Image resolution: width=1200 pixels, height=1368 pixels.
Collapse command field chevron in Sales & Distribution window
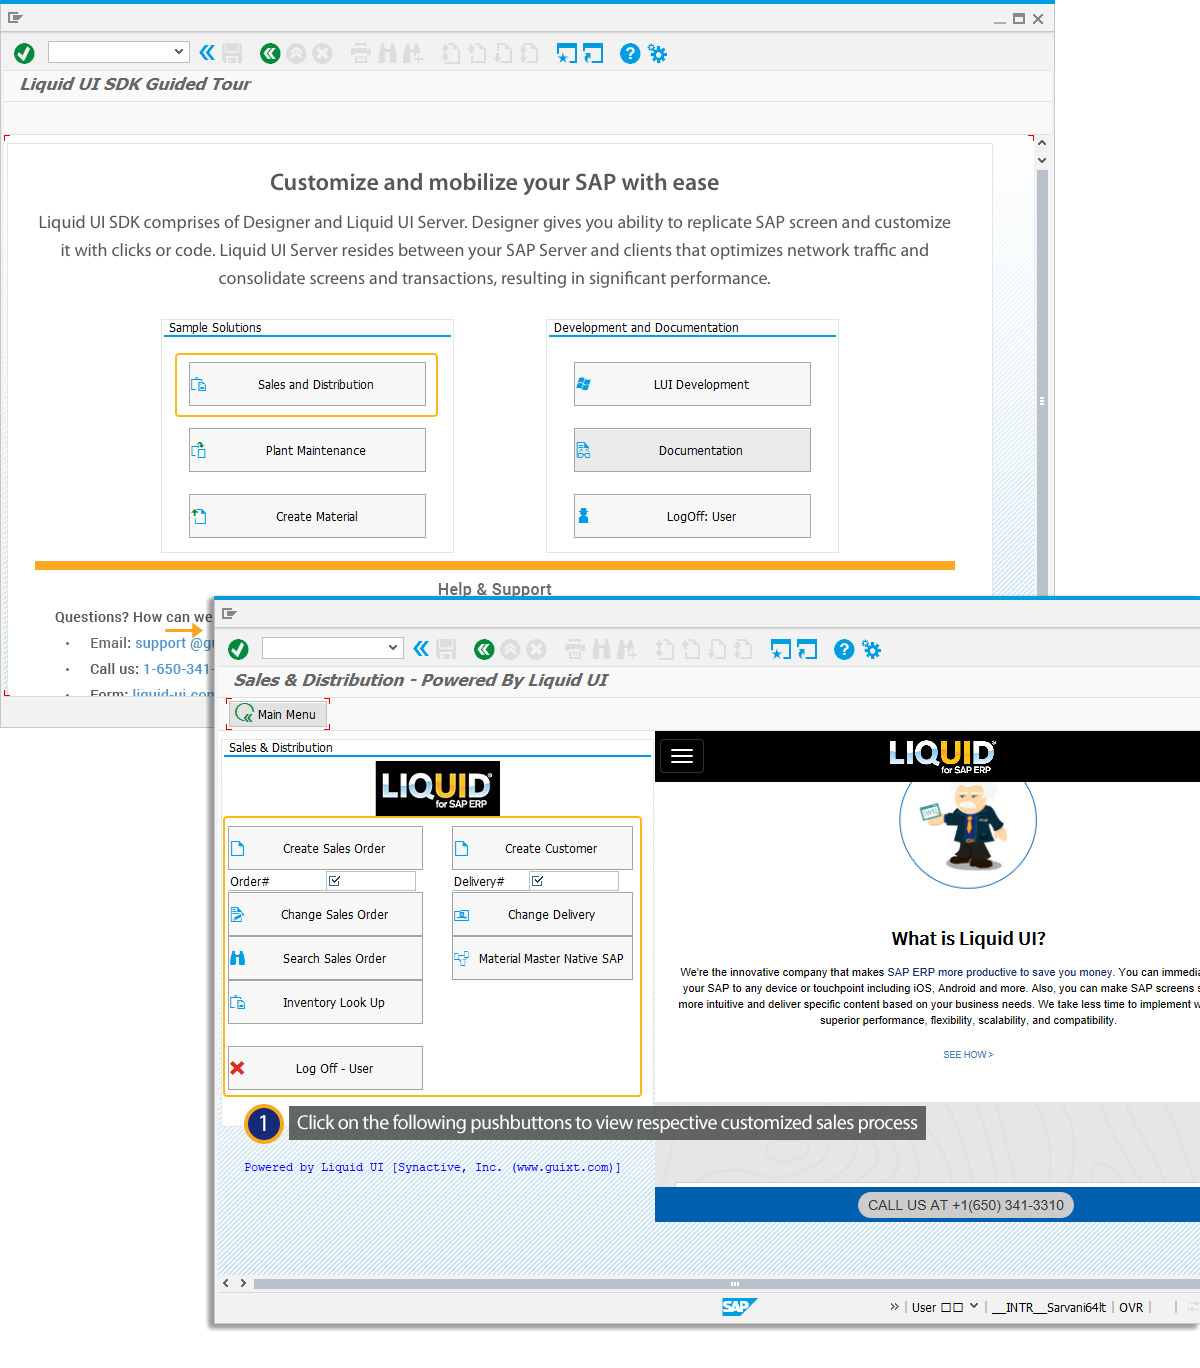tap(421, 649)
